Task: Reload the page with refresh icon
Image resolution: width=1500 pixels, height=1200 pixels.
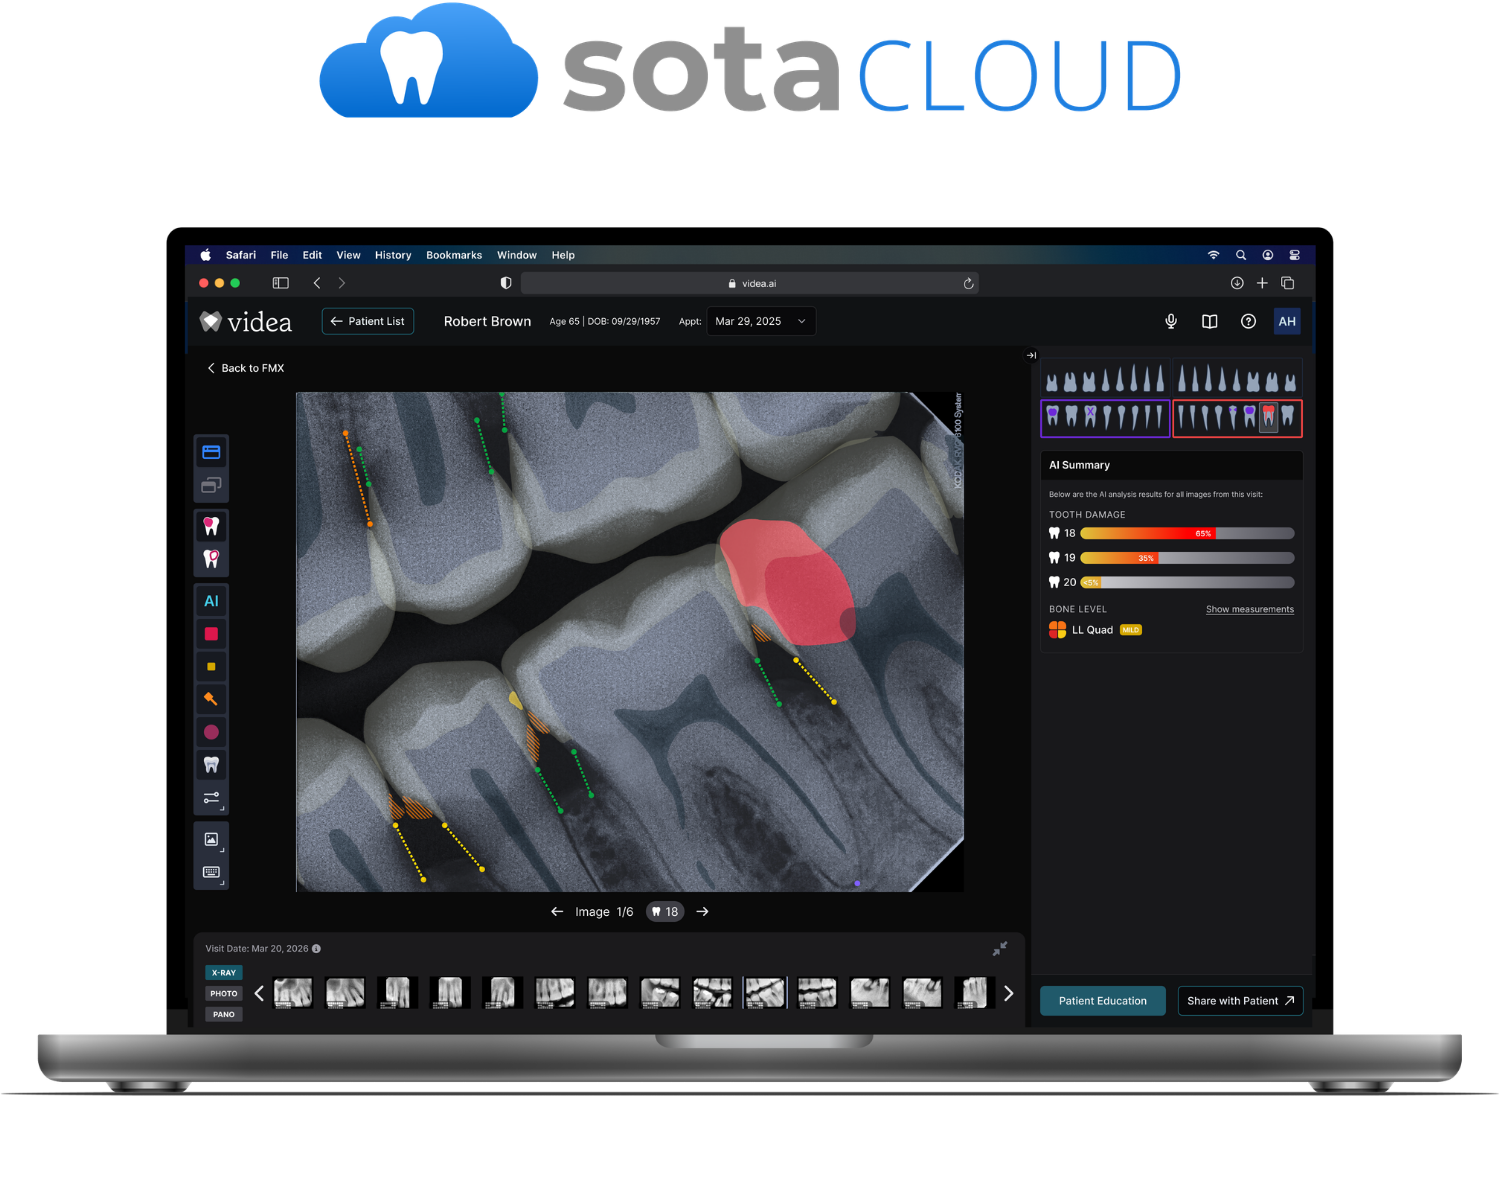Action: tap(968, 283)
